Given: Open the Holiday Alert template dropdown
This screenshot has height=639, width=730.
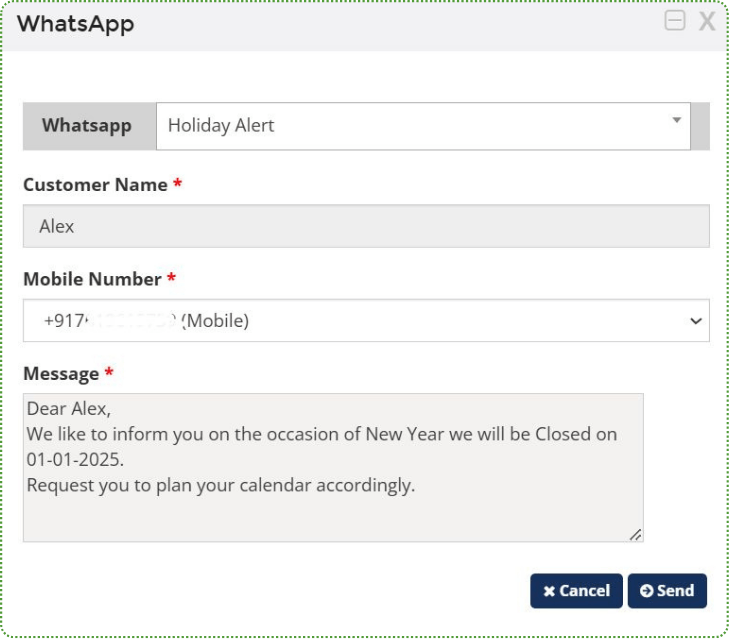Looking at the screenshot, I should pos(422,126).
